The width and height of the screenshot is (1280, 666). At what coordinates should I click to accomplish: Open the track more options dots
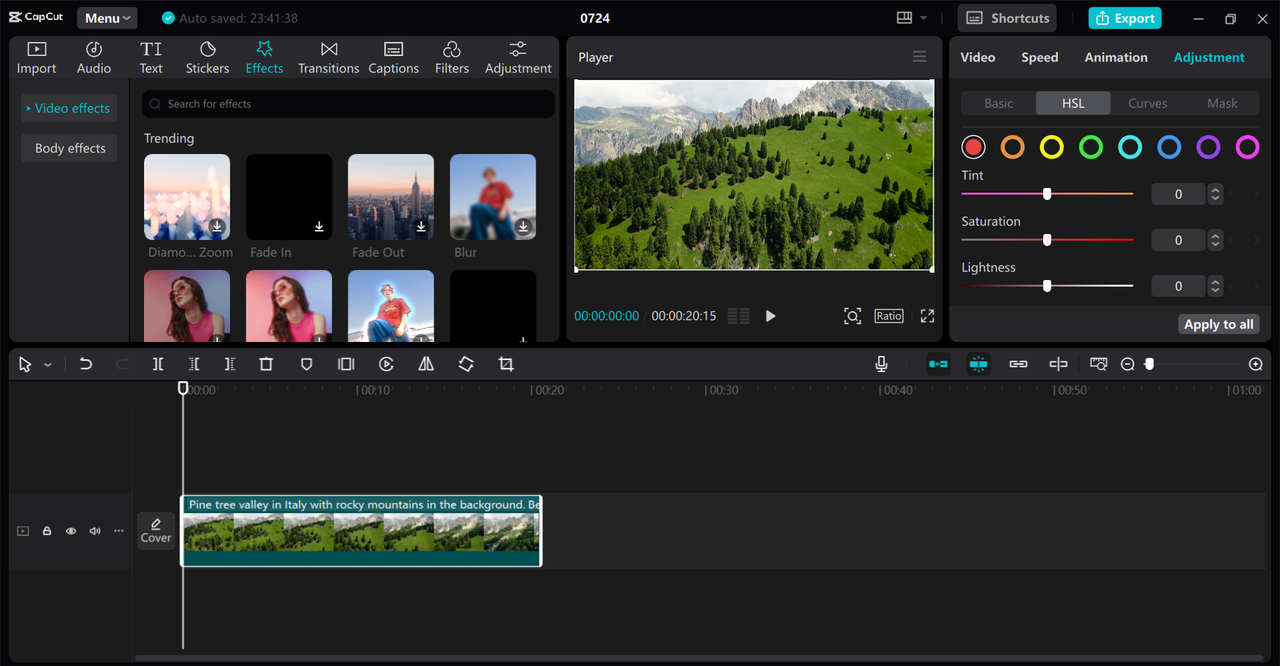118,531
